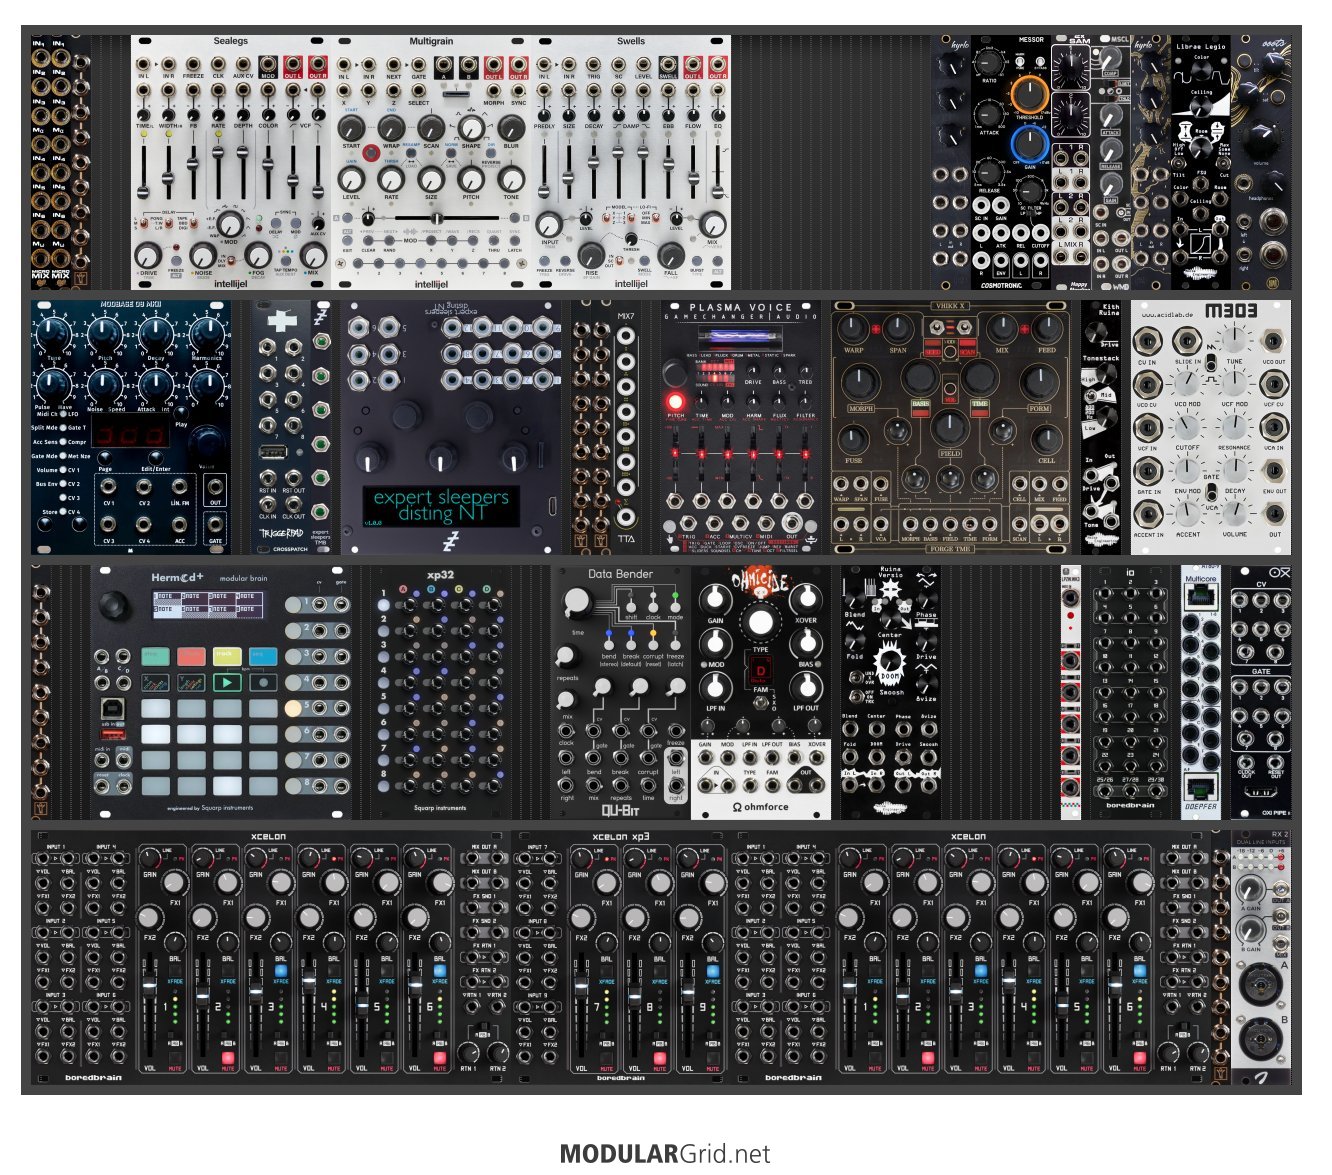Tap the green step pad on Hermod+
Screen dimensions: 1332x1175
pos(155,656)
